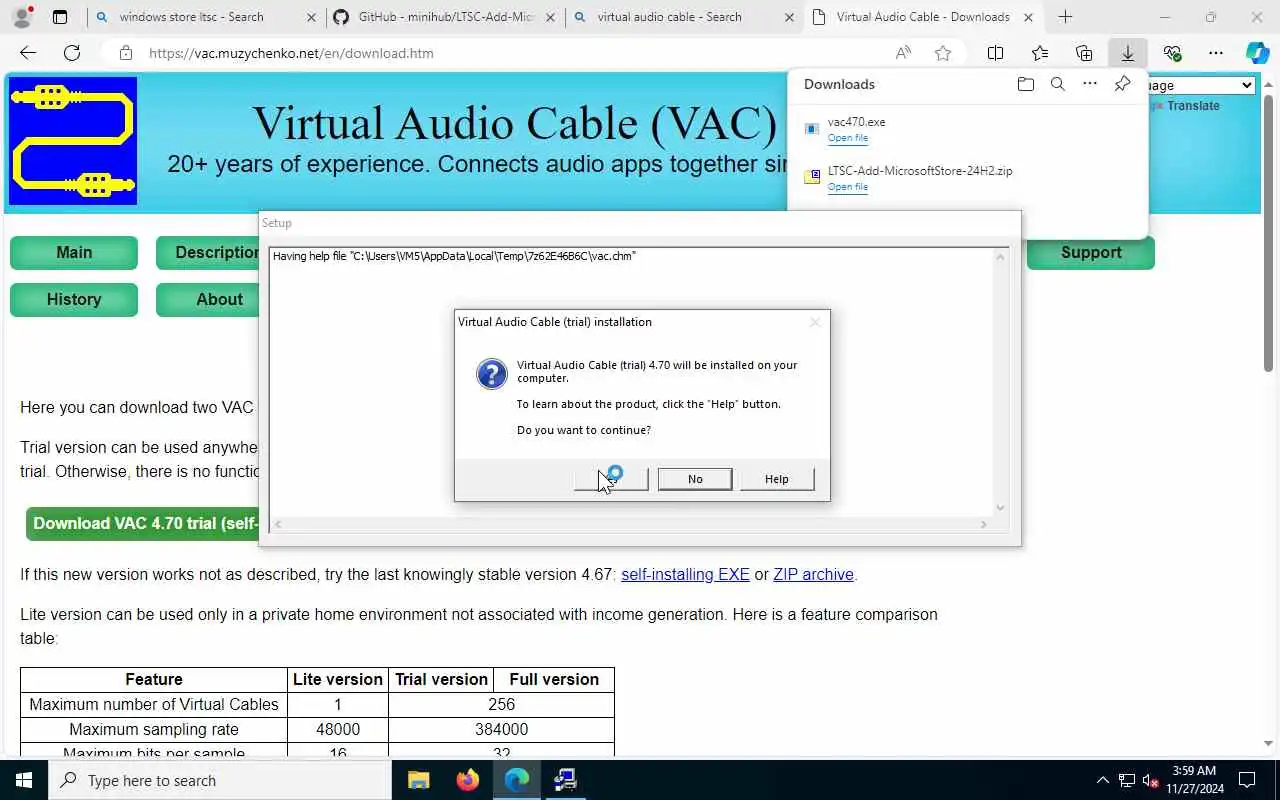The width and height of the screenshot is (1280, 800).
Task: Open the tab actions menu icon
Action: pos(60,17)
